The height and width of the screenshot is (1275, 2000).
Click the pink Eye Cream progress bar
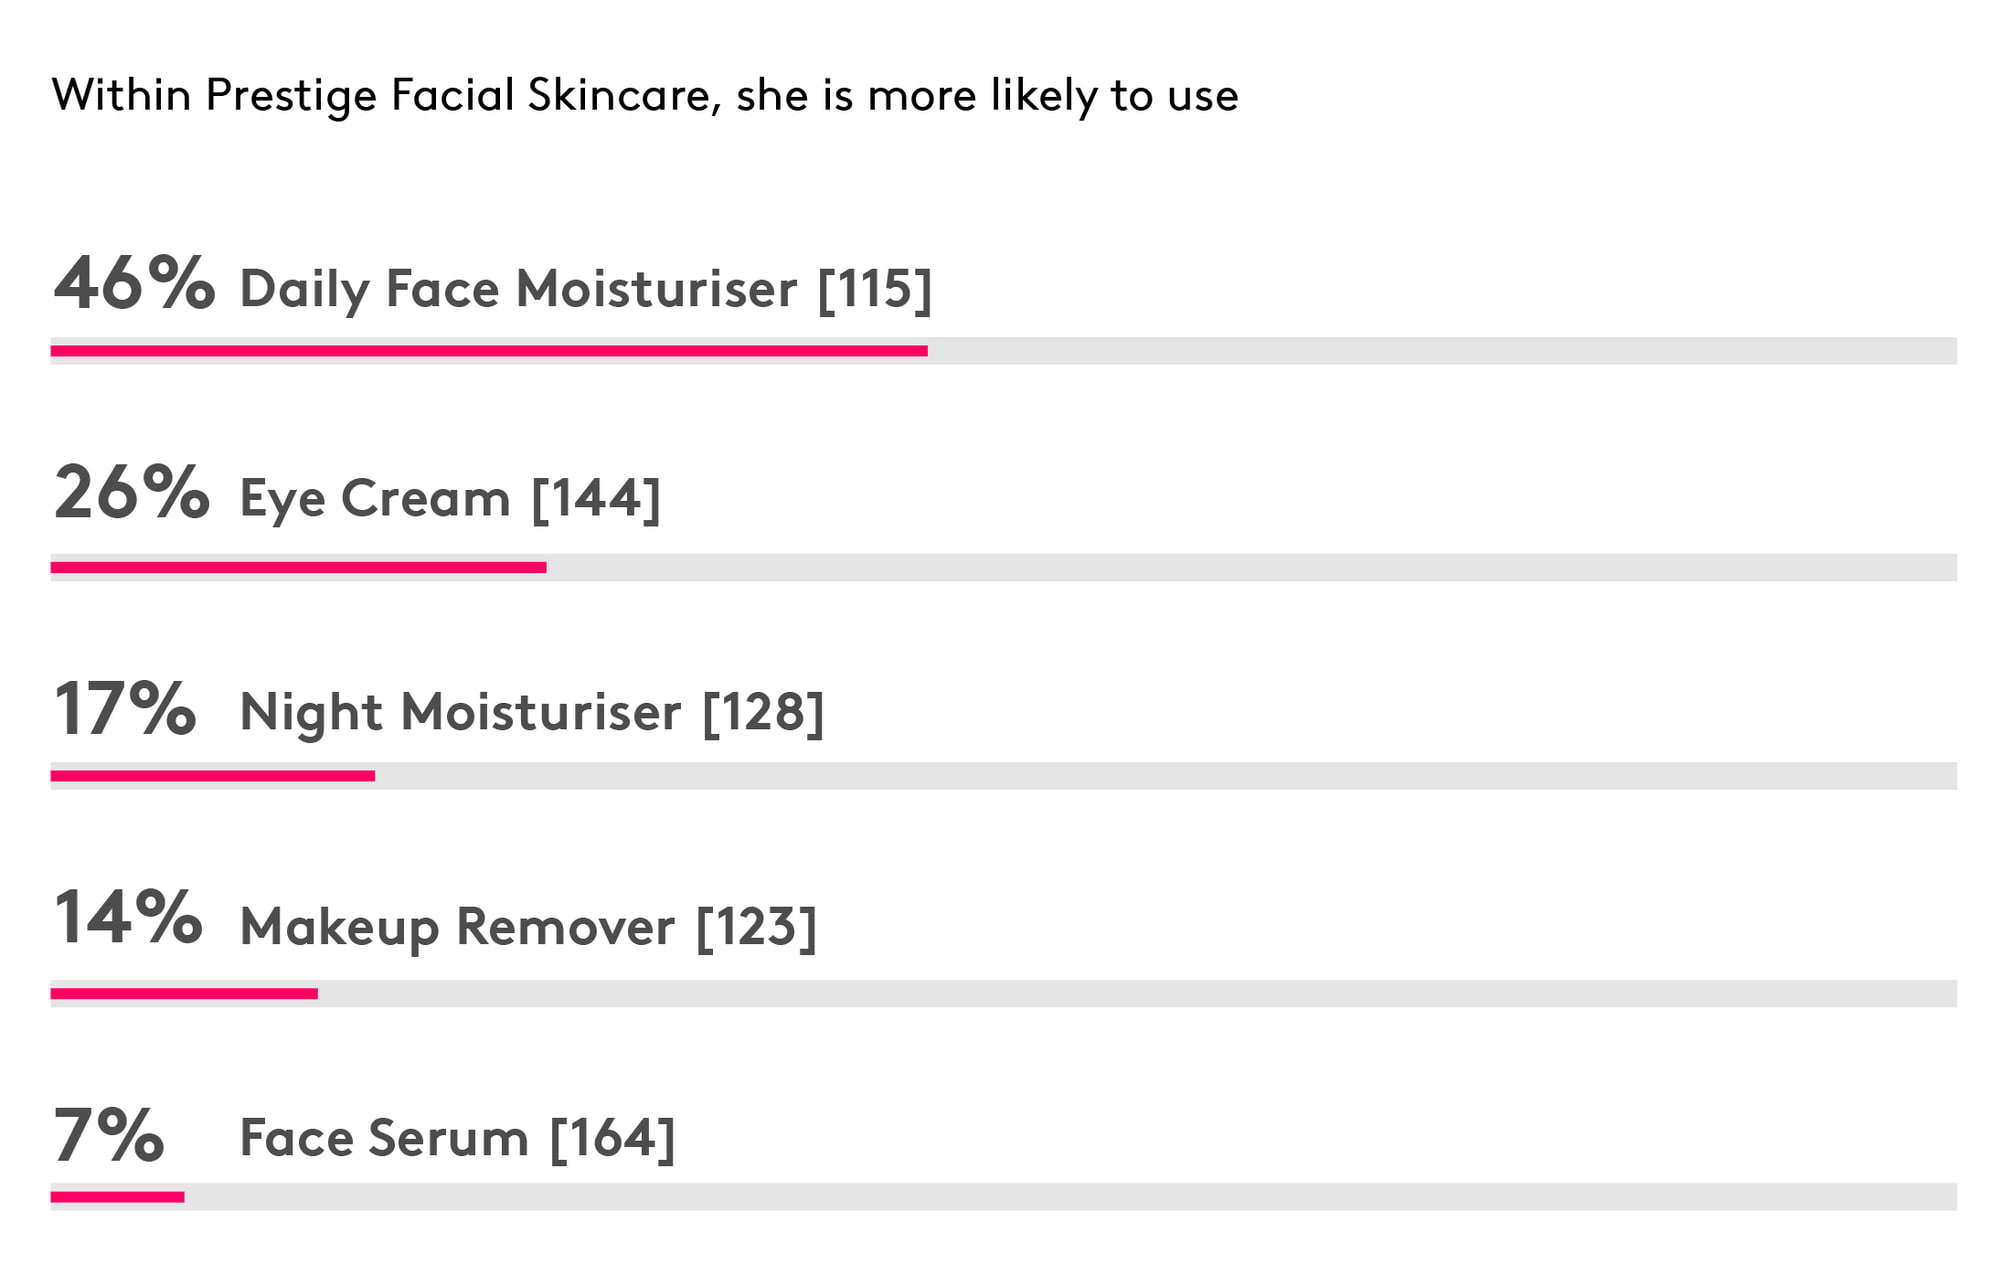299,567
